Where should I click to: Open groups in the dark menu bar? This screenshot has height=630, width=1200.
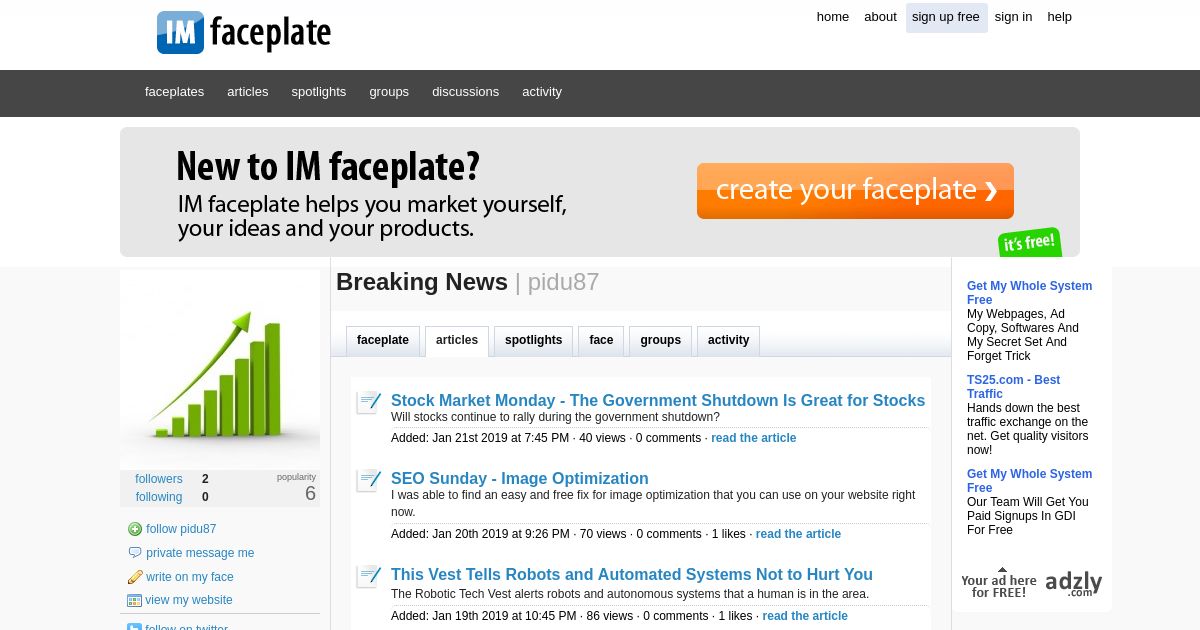(x=389, y=92)
